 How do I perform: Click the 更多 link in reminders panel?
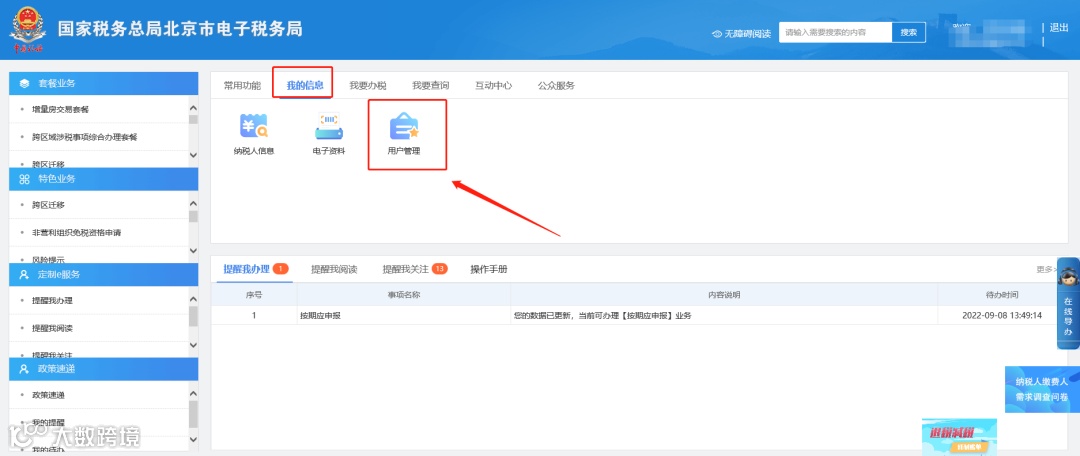tap(1046, 270)
